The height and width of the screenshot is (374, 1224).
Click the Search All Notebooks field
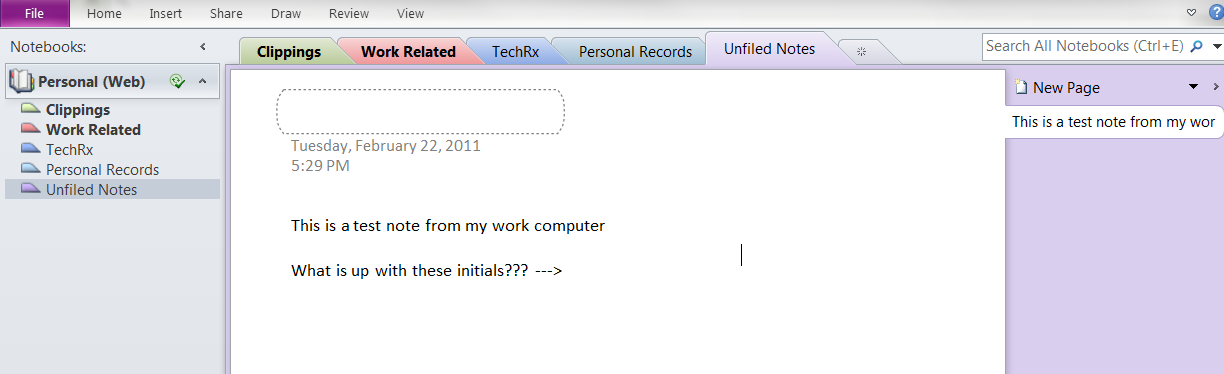click(x=1085, y=46)
